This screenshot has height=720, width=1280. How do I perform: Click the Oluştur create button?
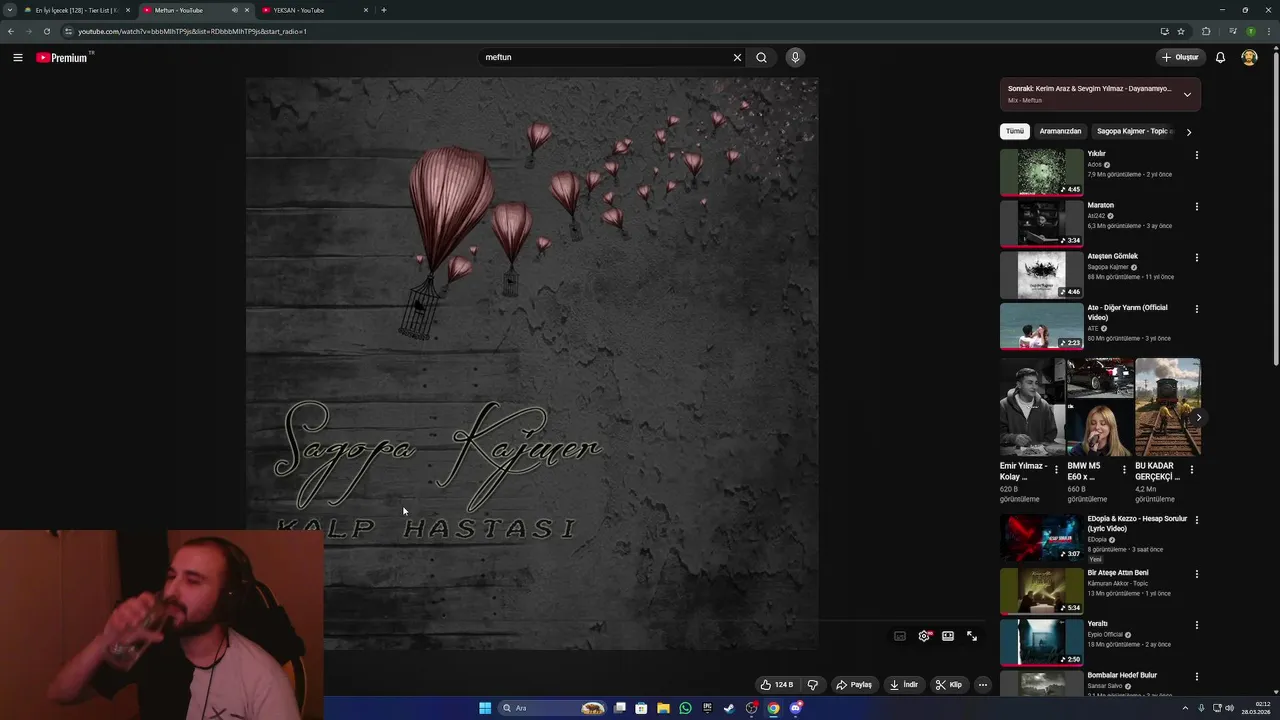pyautogui.click(x=1180, y=57)
